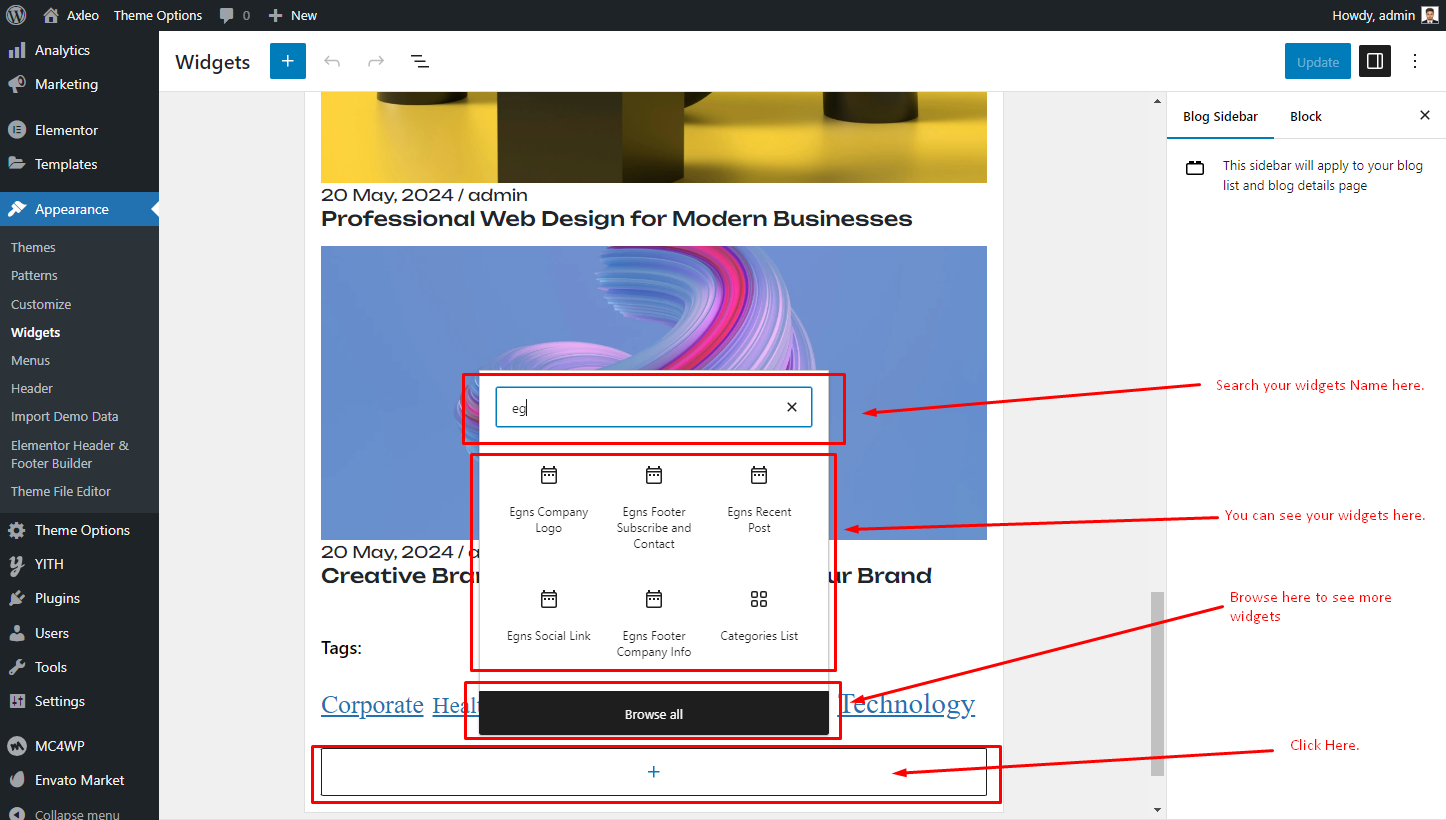
Task: Insert Egns Footer Subscribe and Contact widget
Action: [654, 509]
